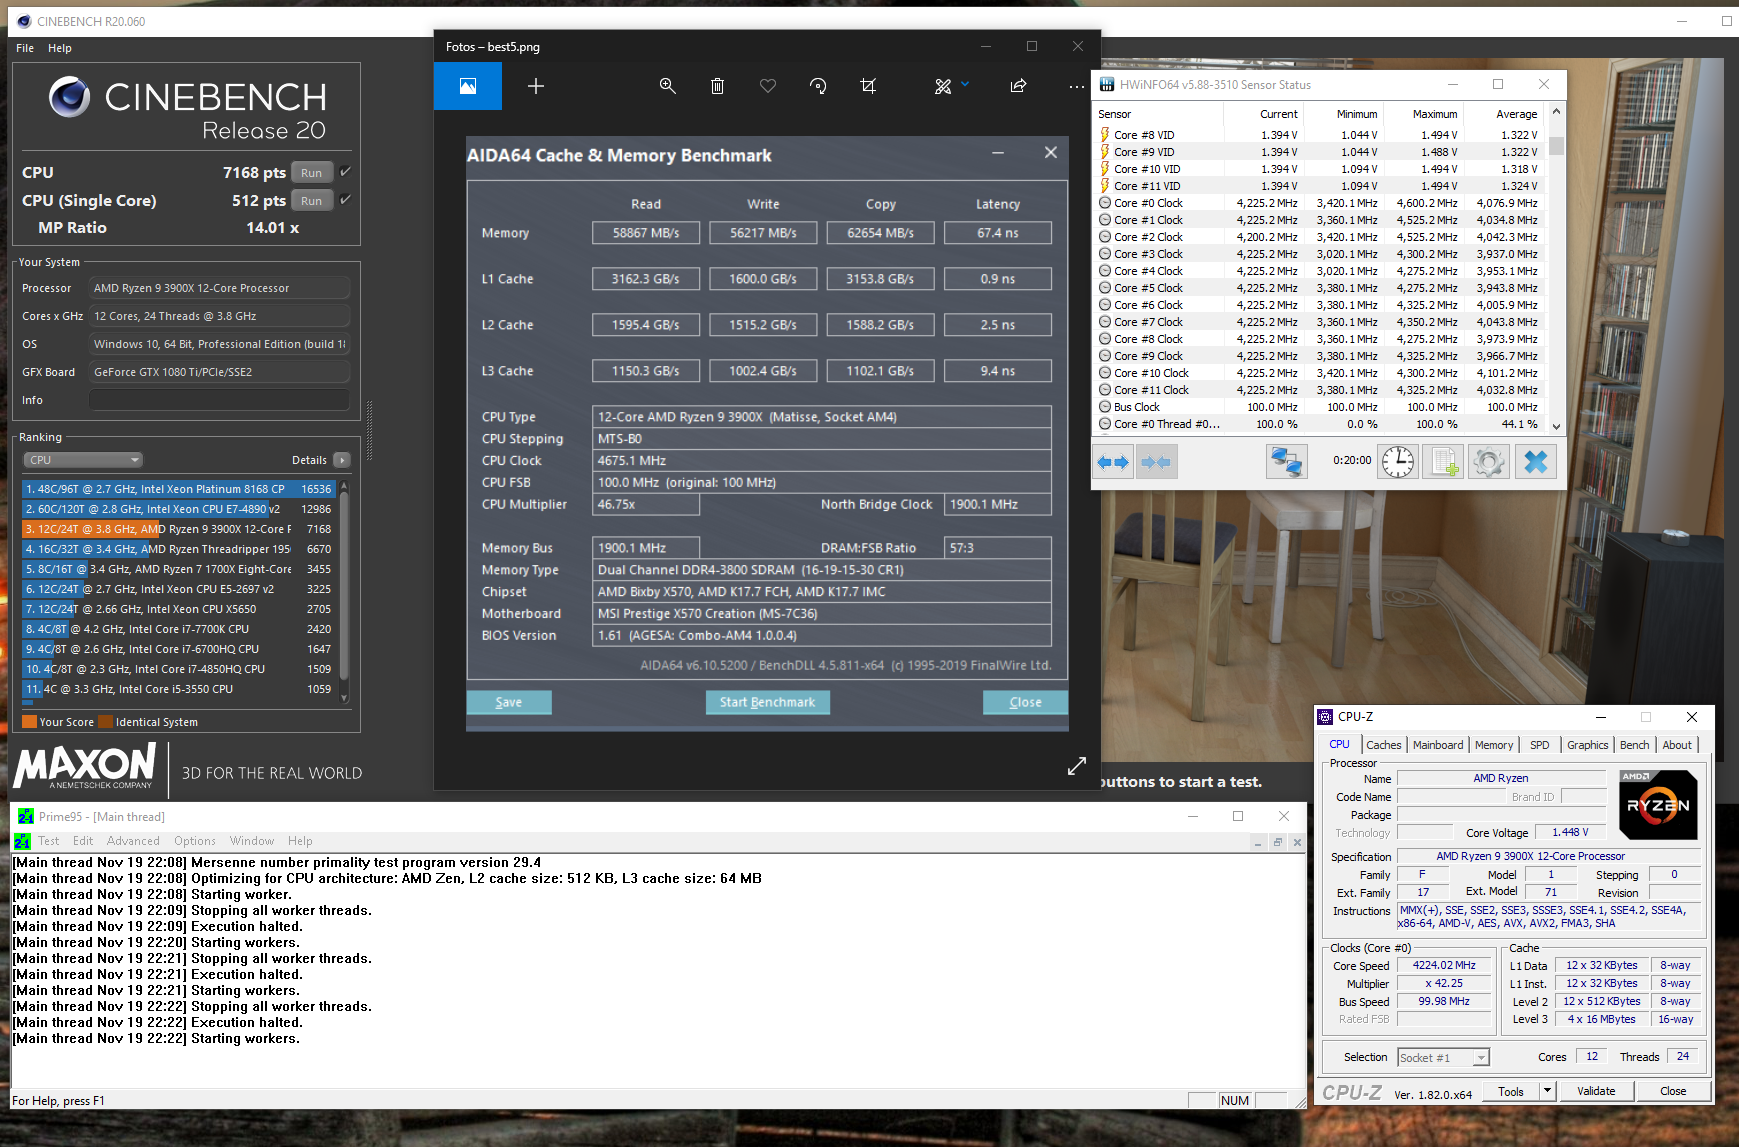This screenshot has width=1739, height=1147.
Task: Open the Help menu in Cinebench
Action: [x=60, y=48]
